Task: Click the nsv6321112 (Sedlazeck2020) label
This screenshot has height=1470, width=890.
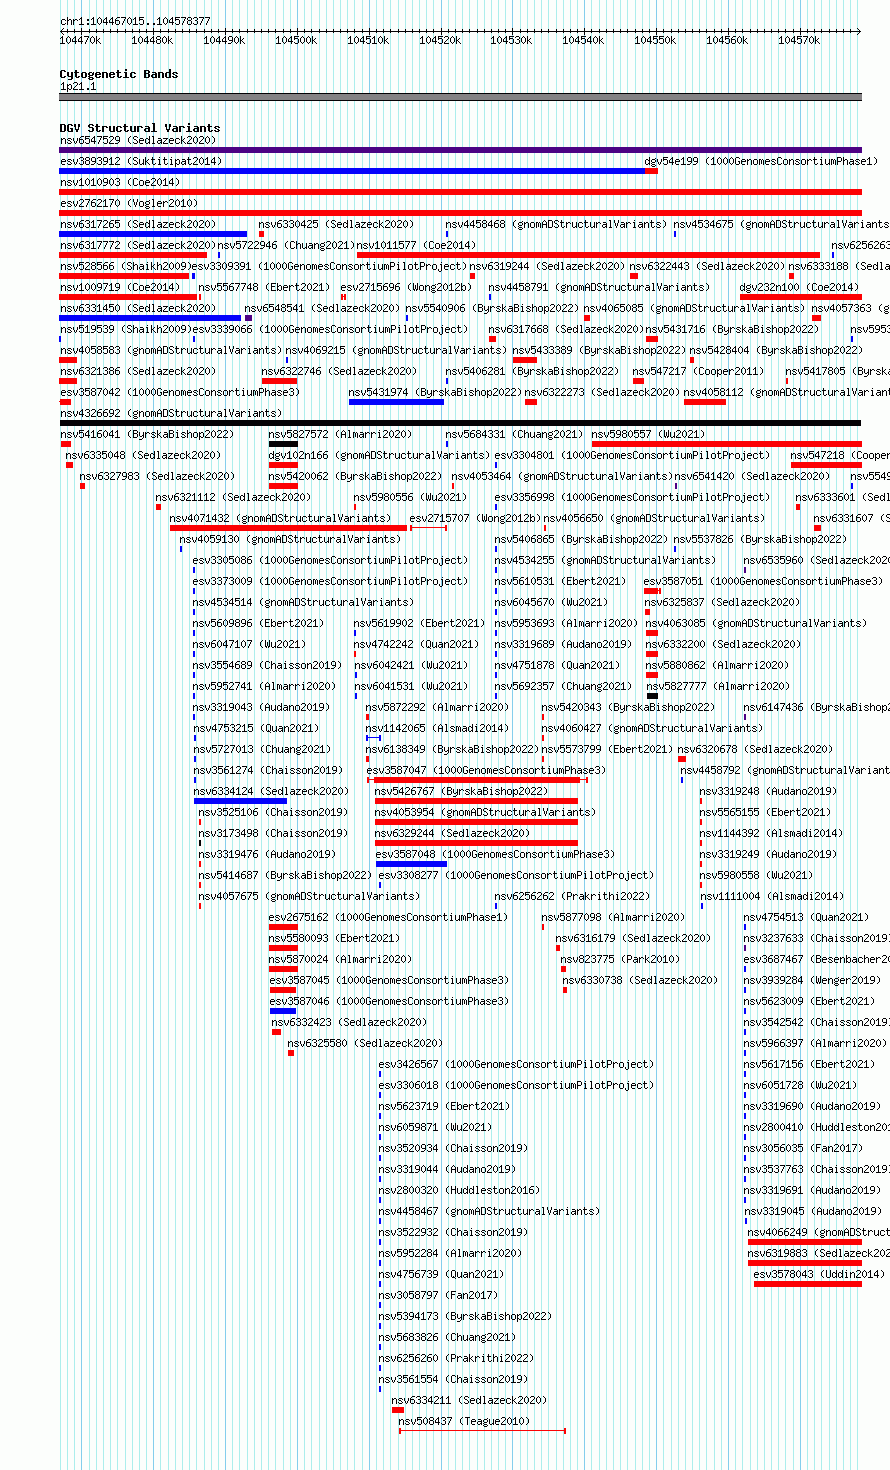Action: (x=233, y=498)
